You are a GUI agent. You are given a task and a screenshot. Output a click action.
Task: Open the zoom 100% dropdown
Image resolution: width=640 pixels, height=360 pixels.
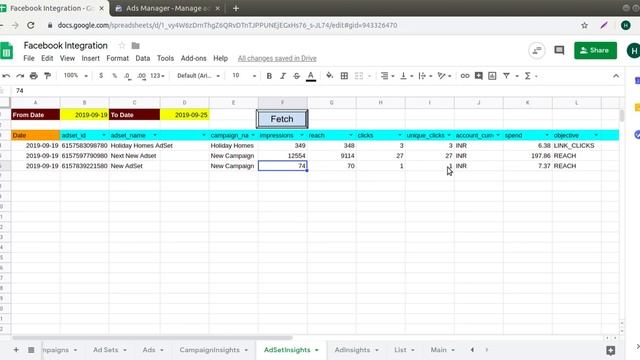76,76
